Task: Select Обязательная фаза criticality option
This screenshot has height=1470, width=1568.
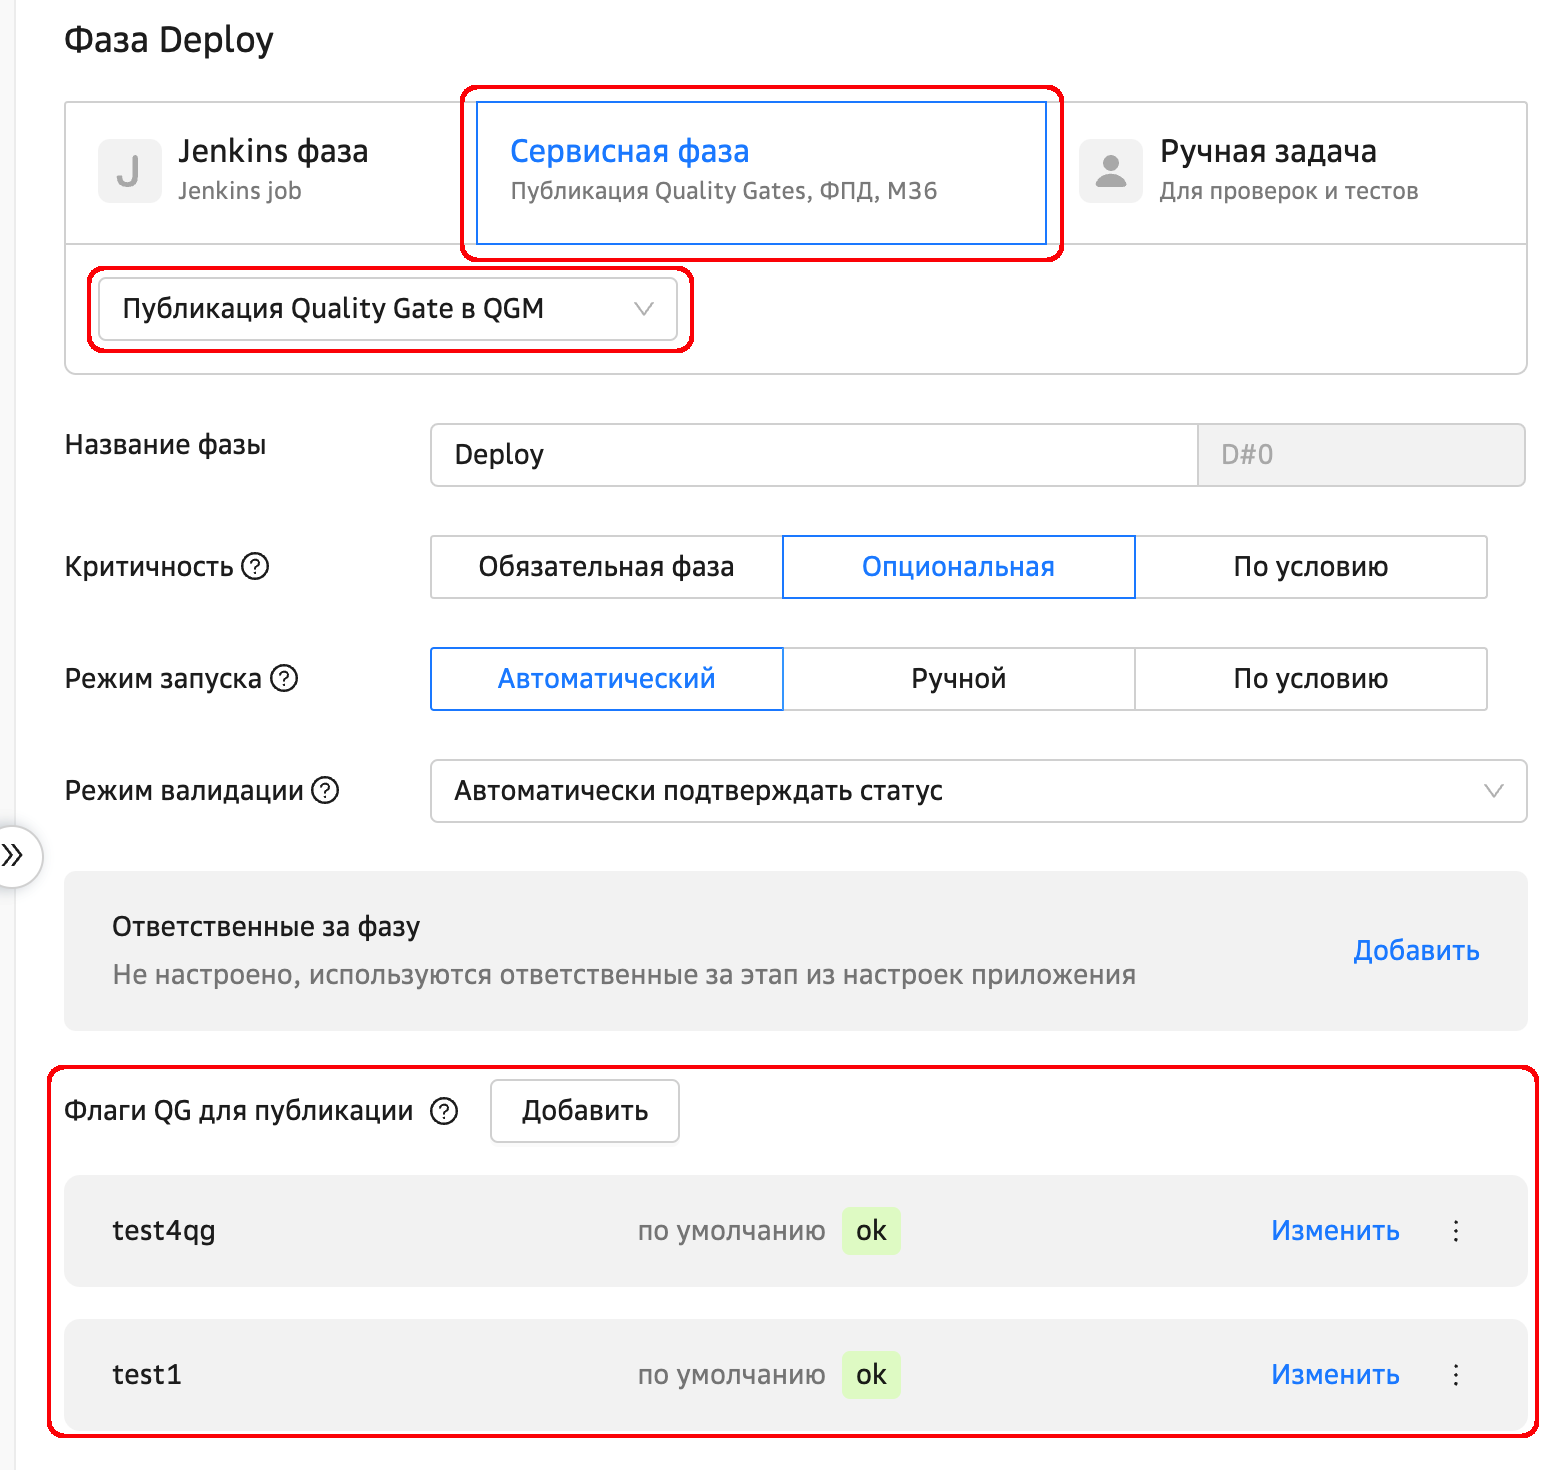Action: click(606, 567)
